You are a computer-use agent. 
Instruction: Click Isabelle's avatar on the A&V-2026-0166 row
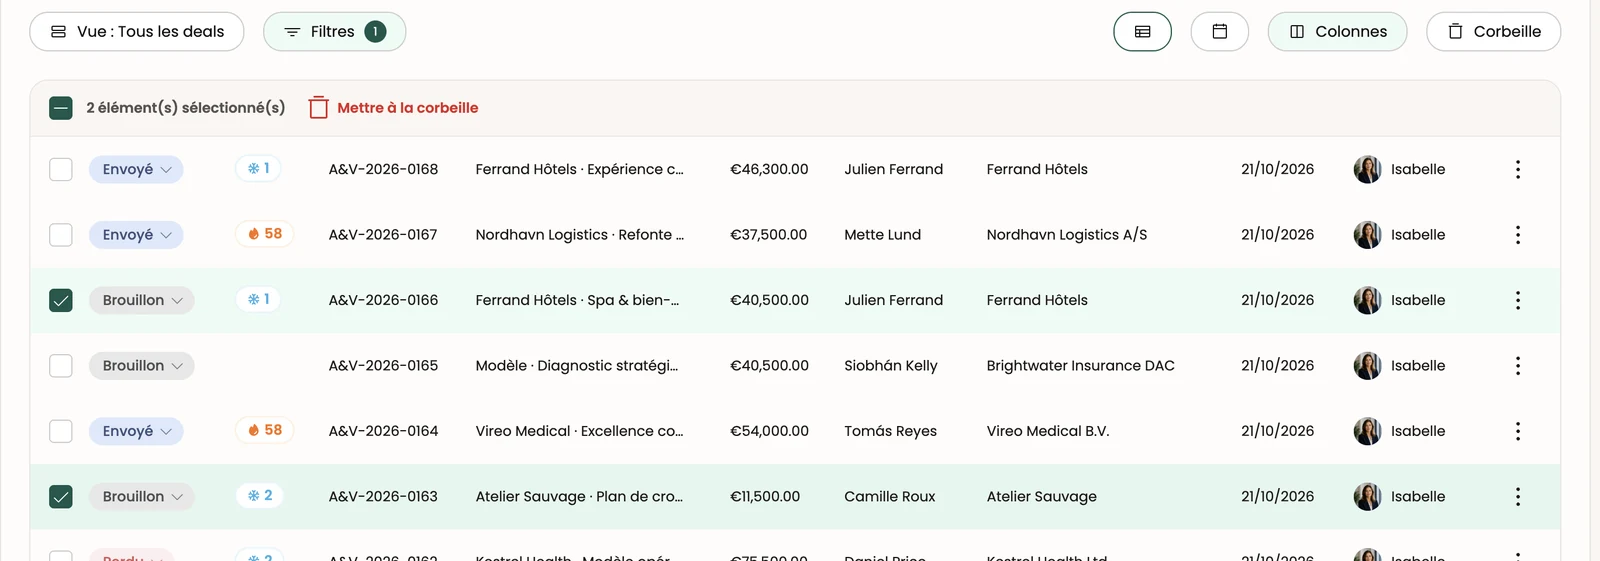coord(1367,300)
